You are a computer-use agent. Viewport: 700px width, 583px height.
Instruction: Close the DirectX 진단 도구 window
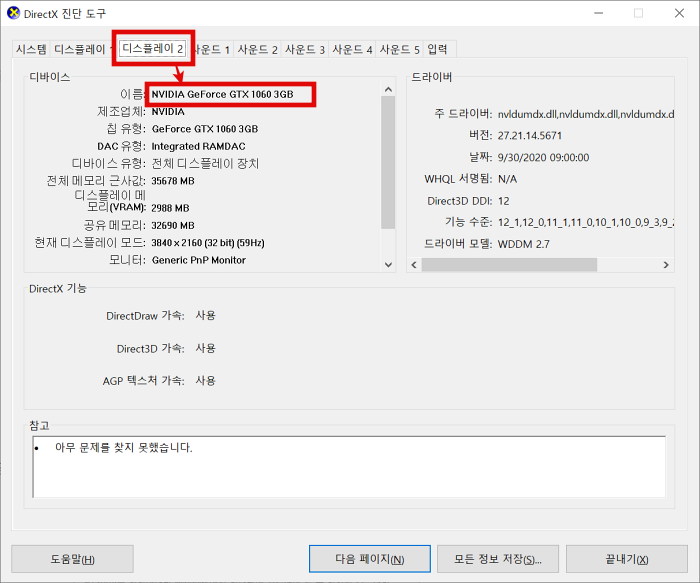[x=679, y=13]
